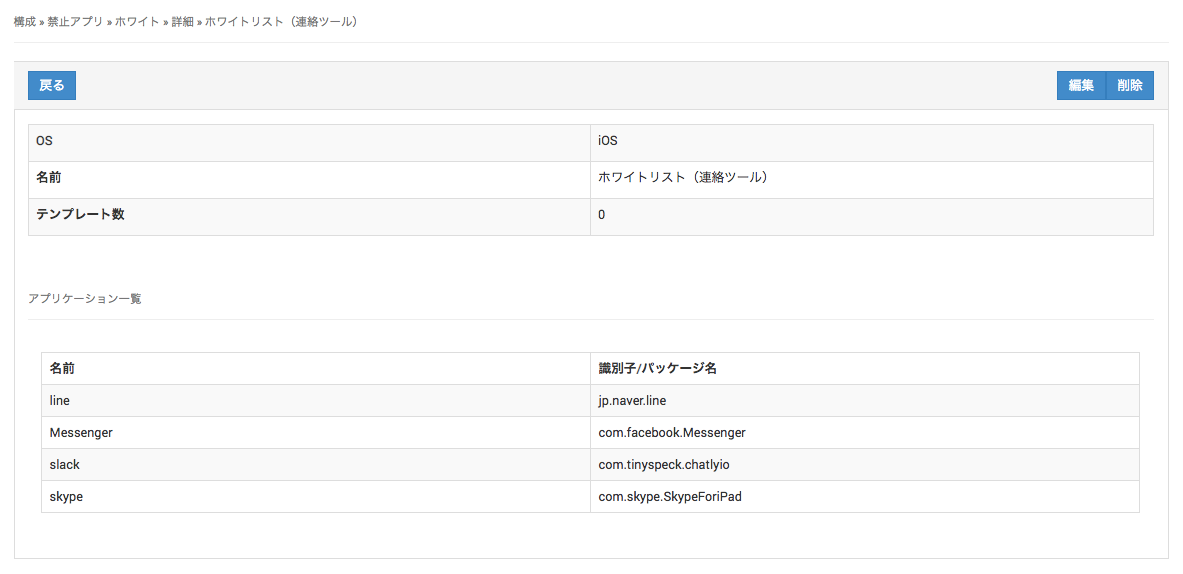
Task: Click the 戻る back button
Action: [52, 86]
